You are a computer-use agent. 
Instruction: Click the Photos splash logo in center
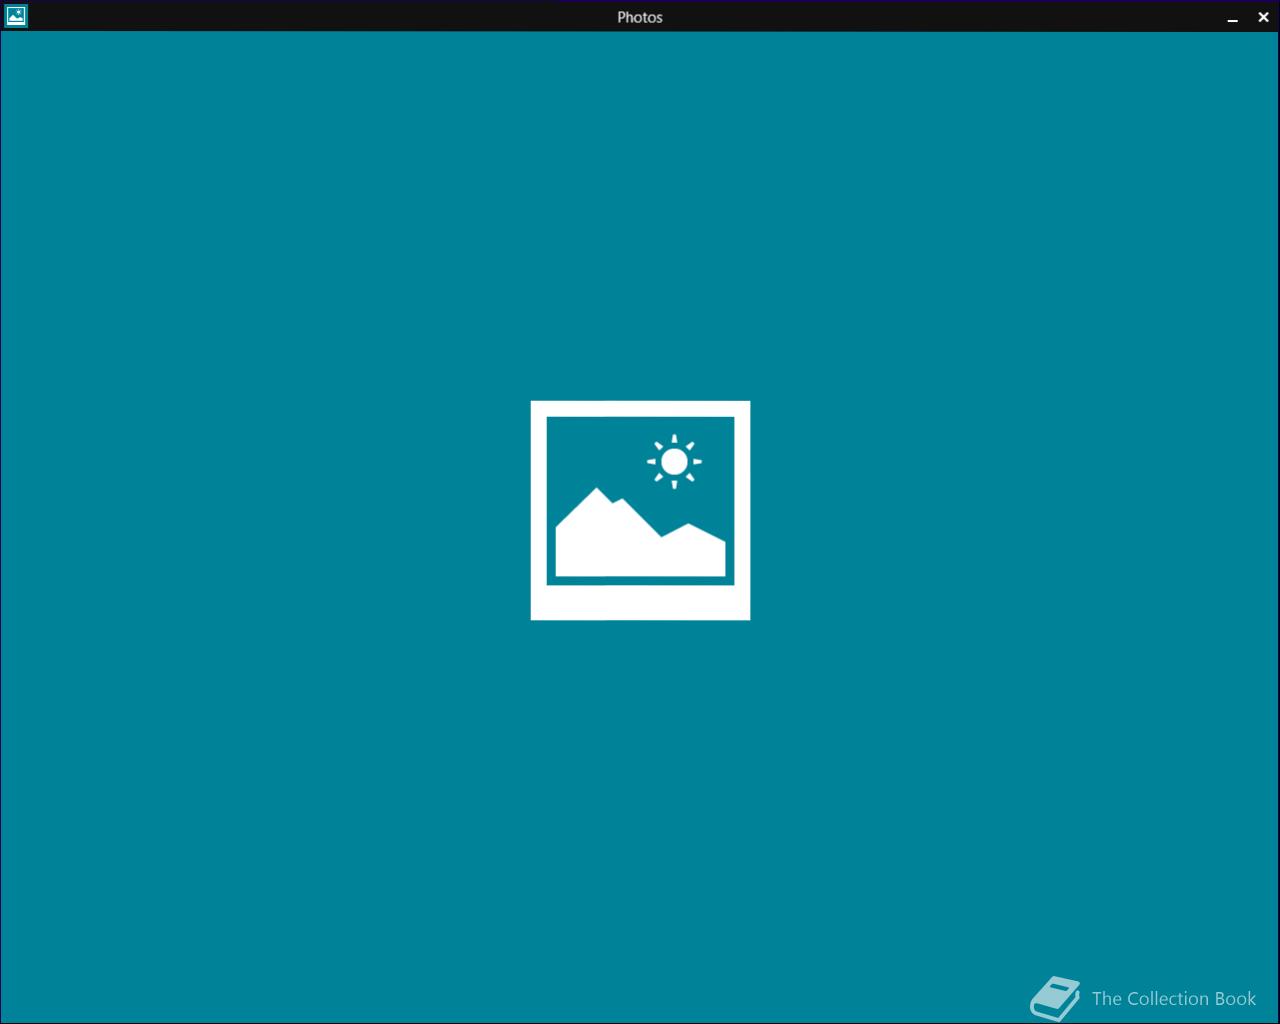(x=640, y=510)
